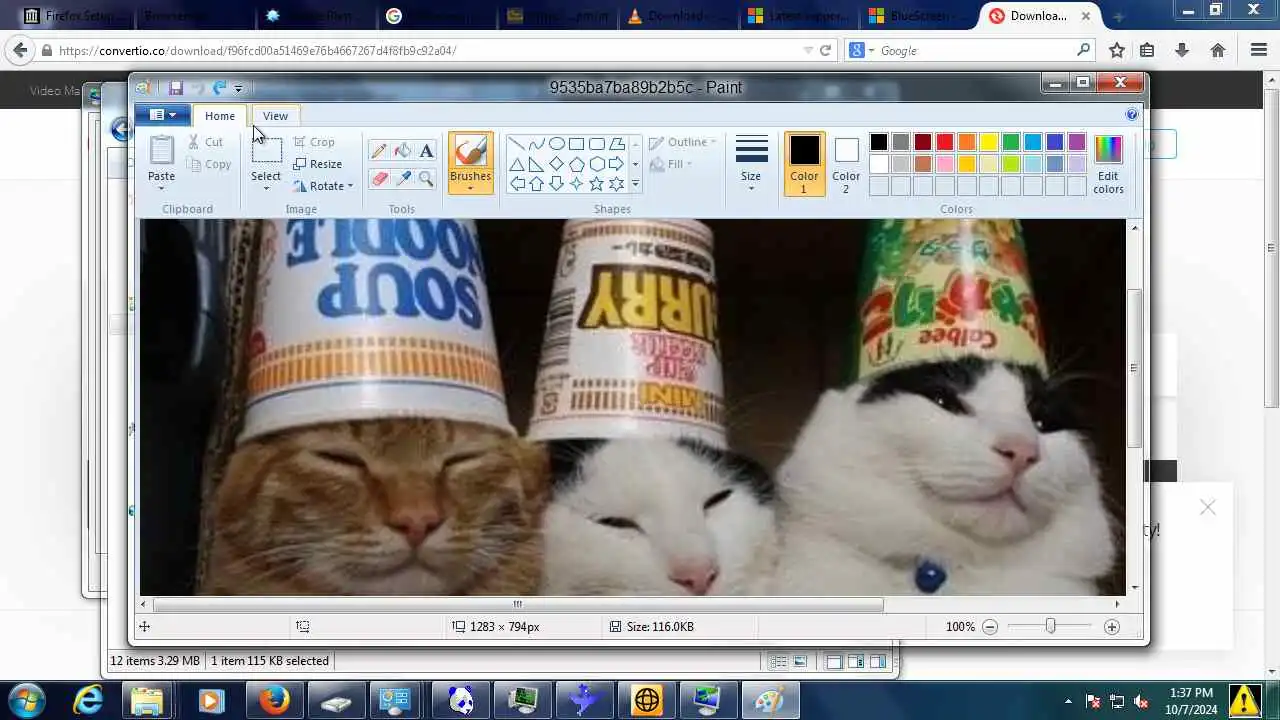Pick the yellow color swatch
Image resolution: width=1280 pixels, height=720 pixels.
[989, 142]
